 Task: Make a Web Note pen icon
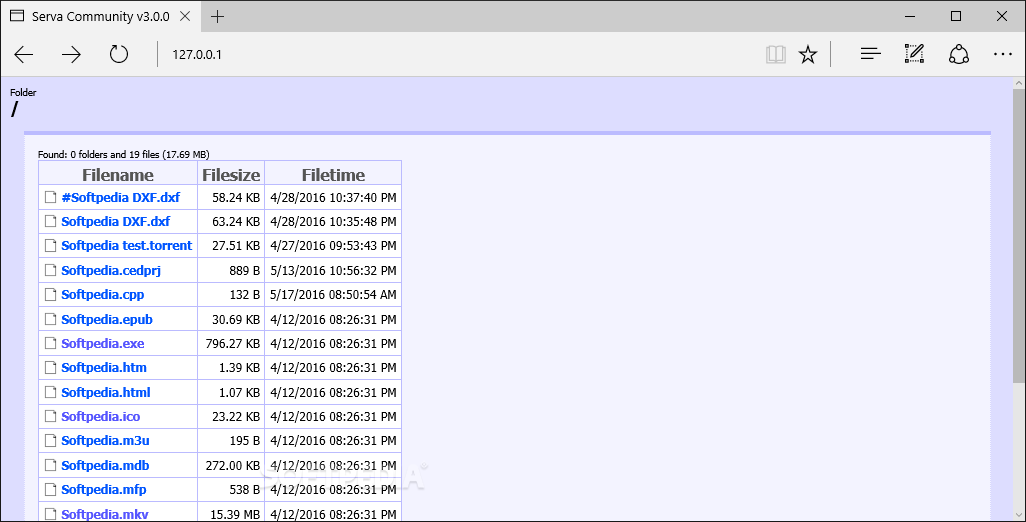click(914, 54)
